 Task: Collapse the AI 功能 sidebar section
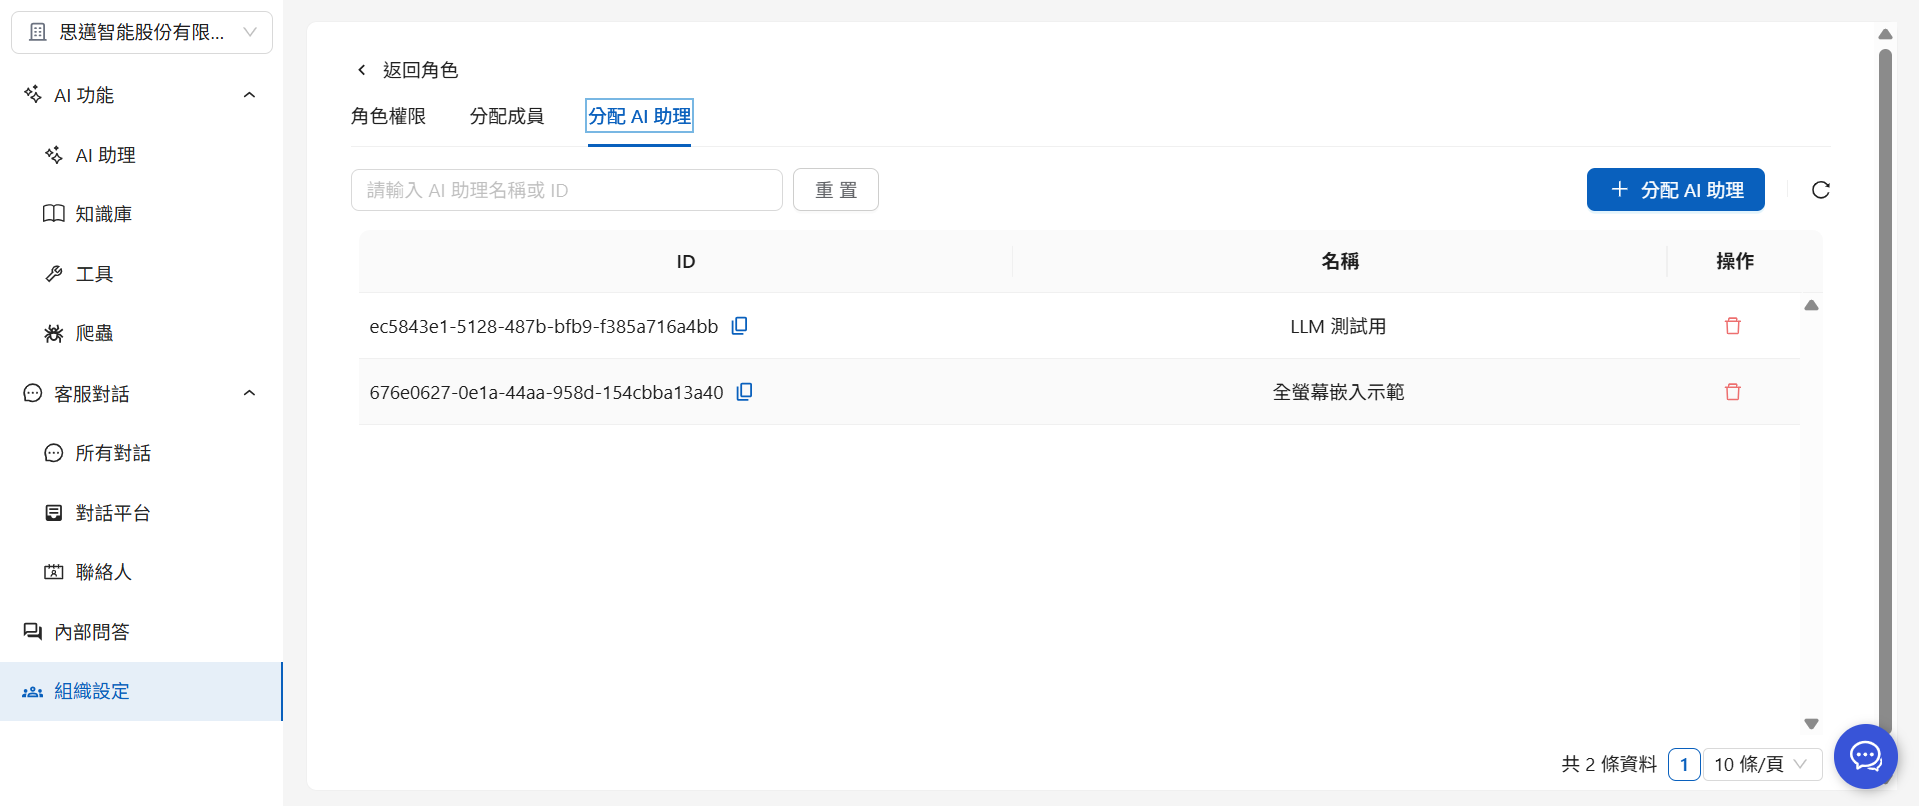[249, 95]
